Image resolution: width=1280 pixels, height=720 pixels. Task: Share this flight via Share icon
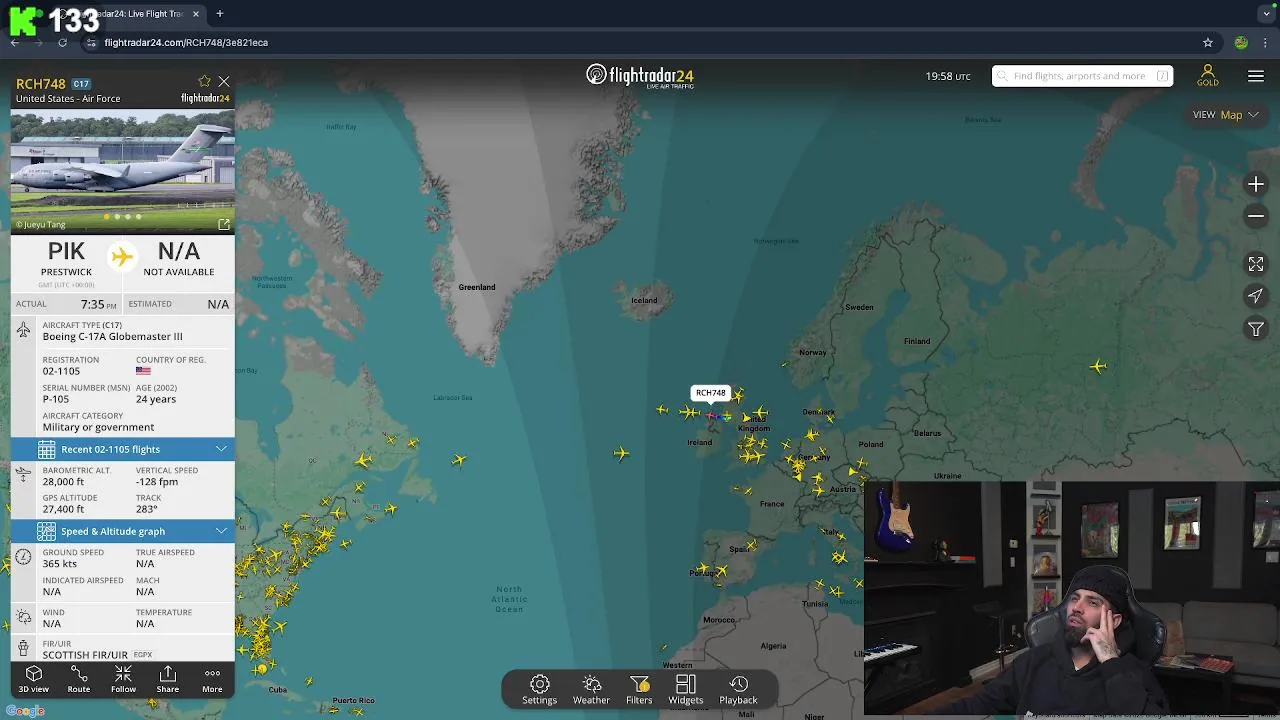coord(167,679)
